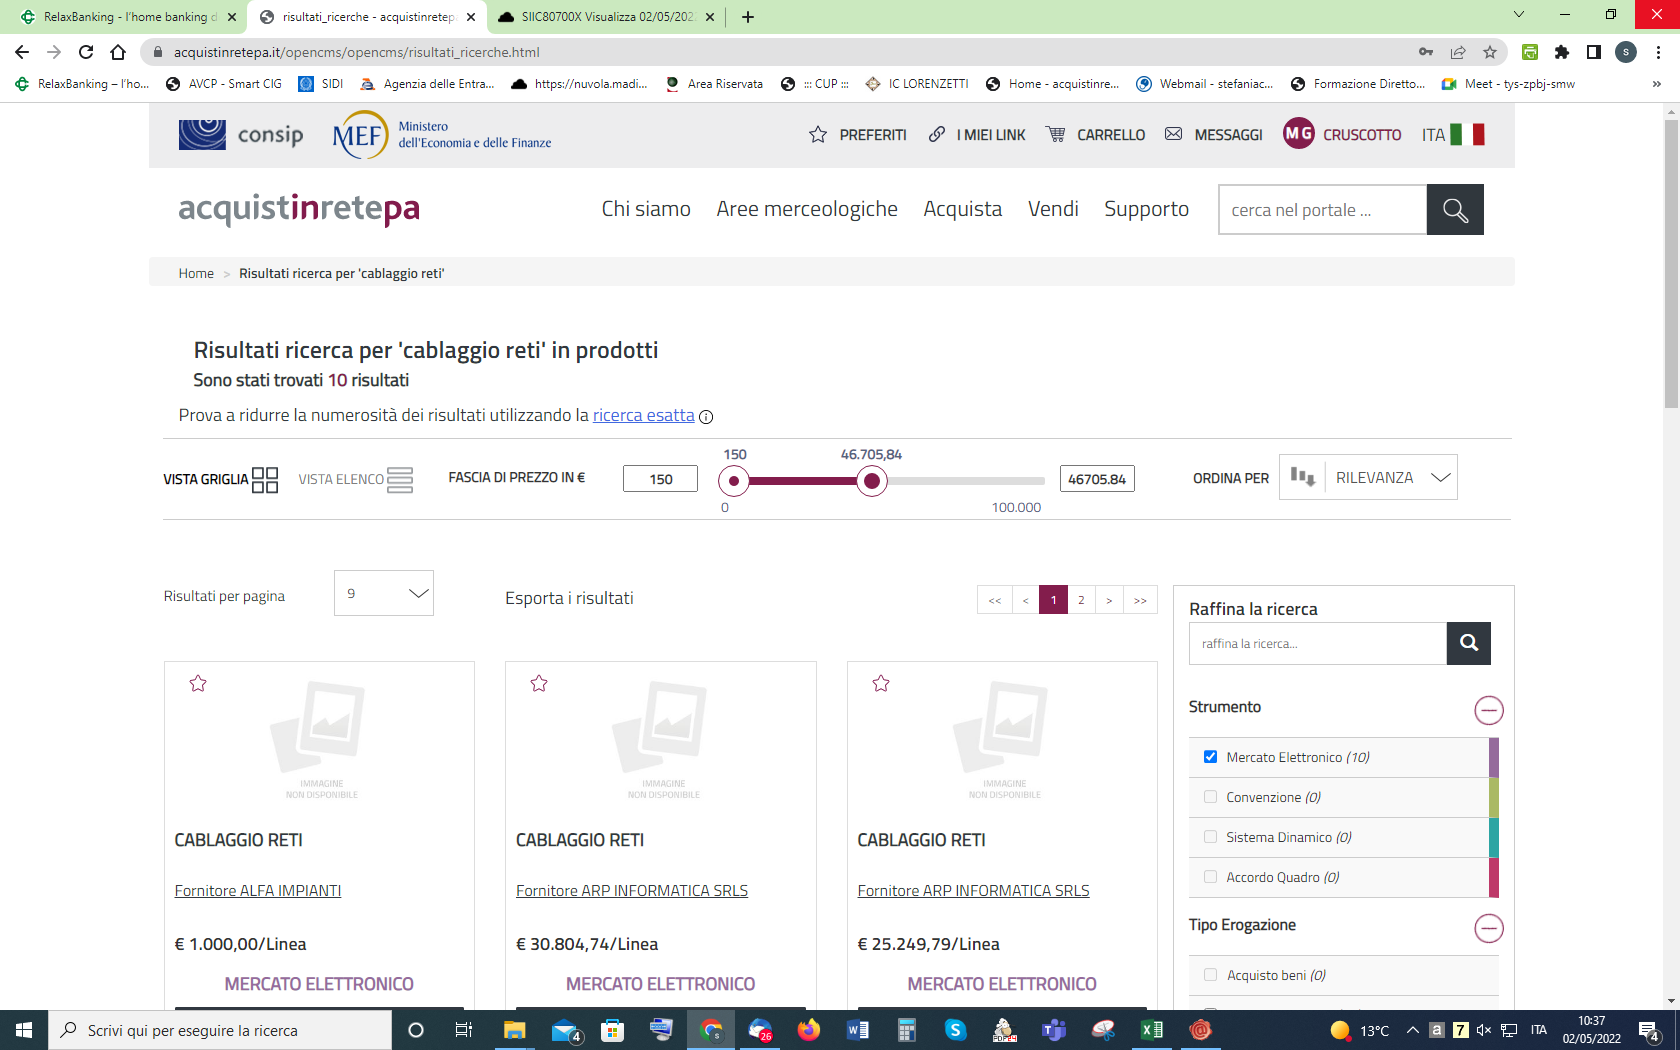1680x1050 pixels.
Task: Click the minimum price slider handle
Action: (x=734, y=481)
